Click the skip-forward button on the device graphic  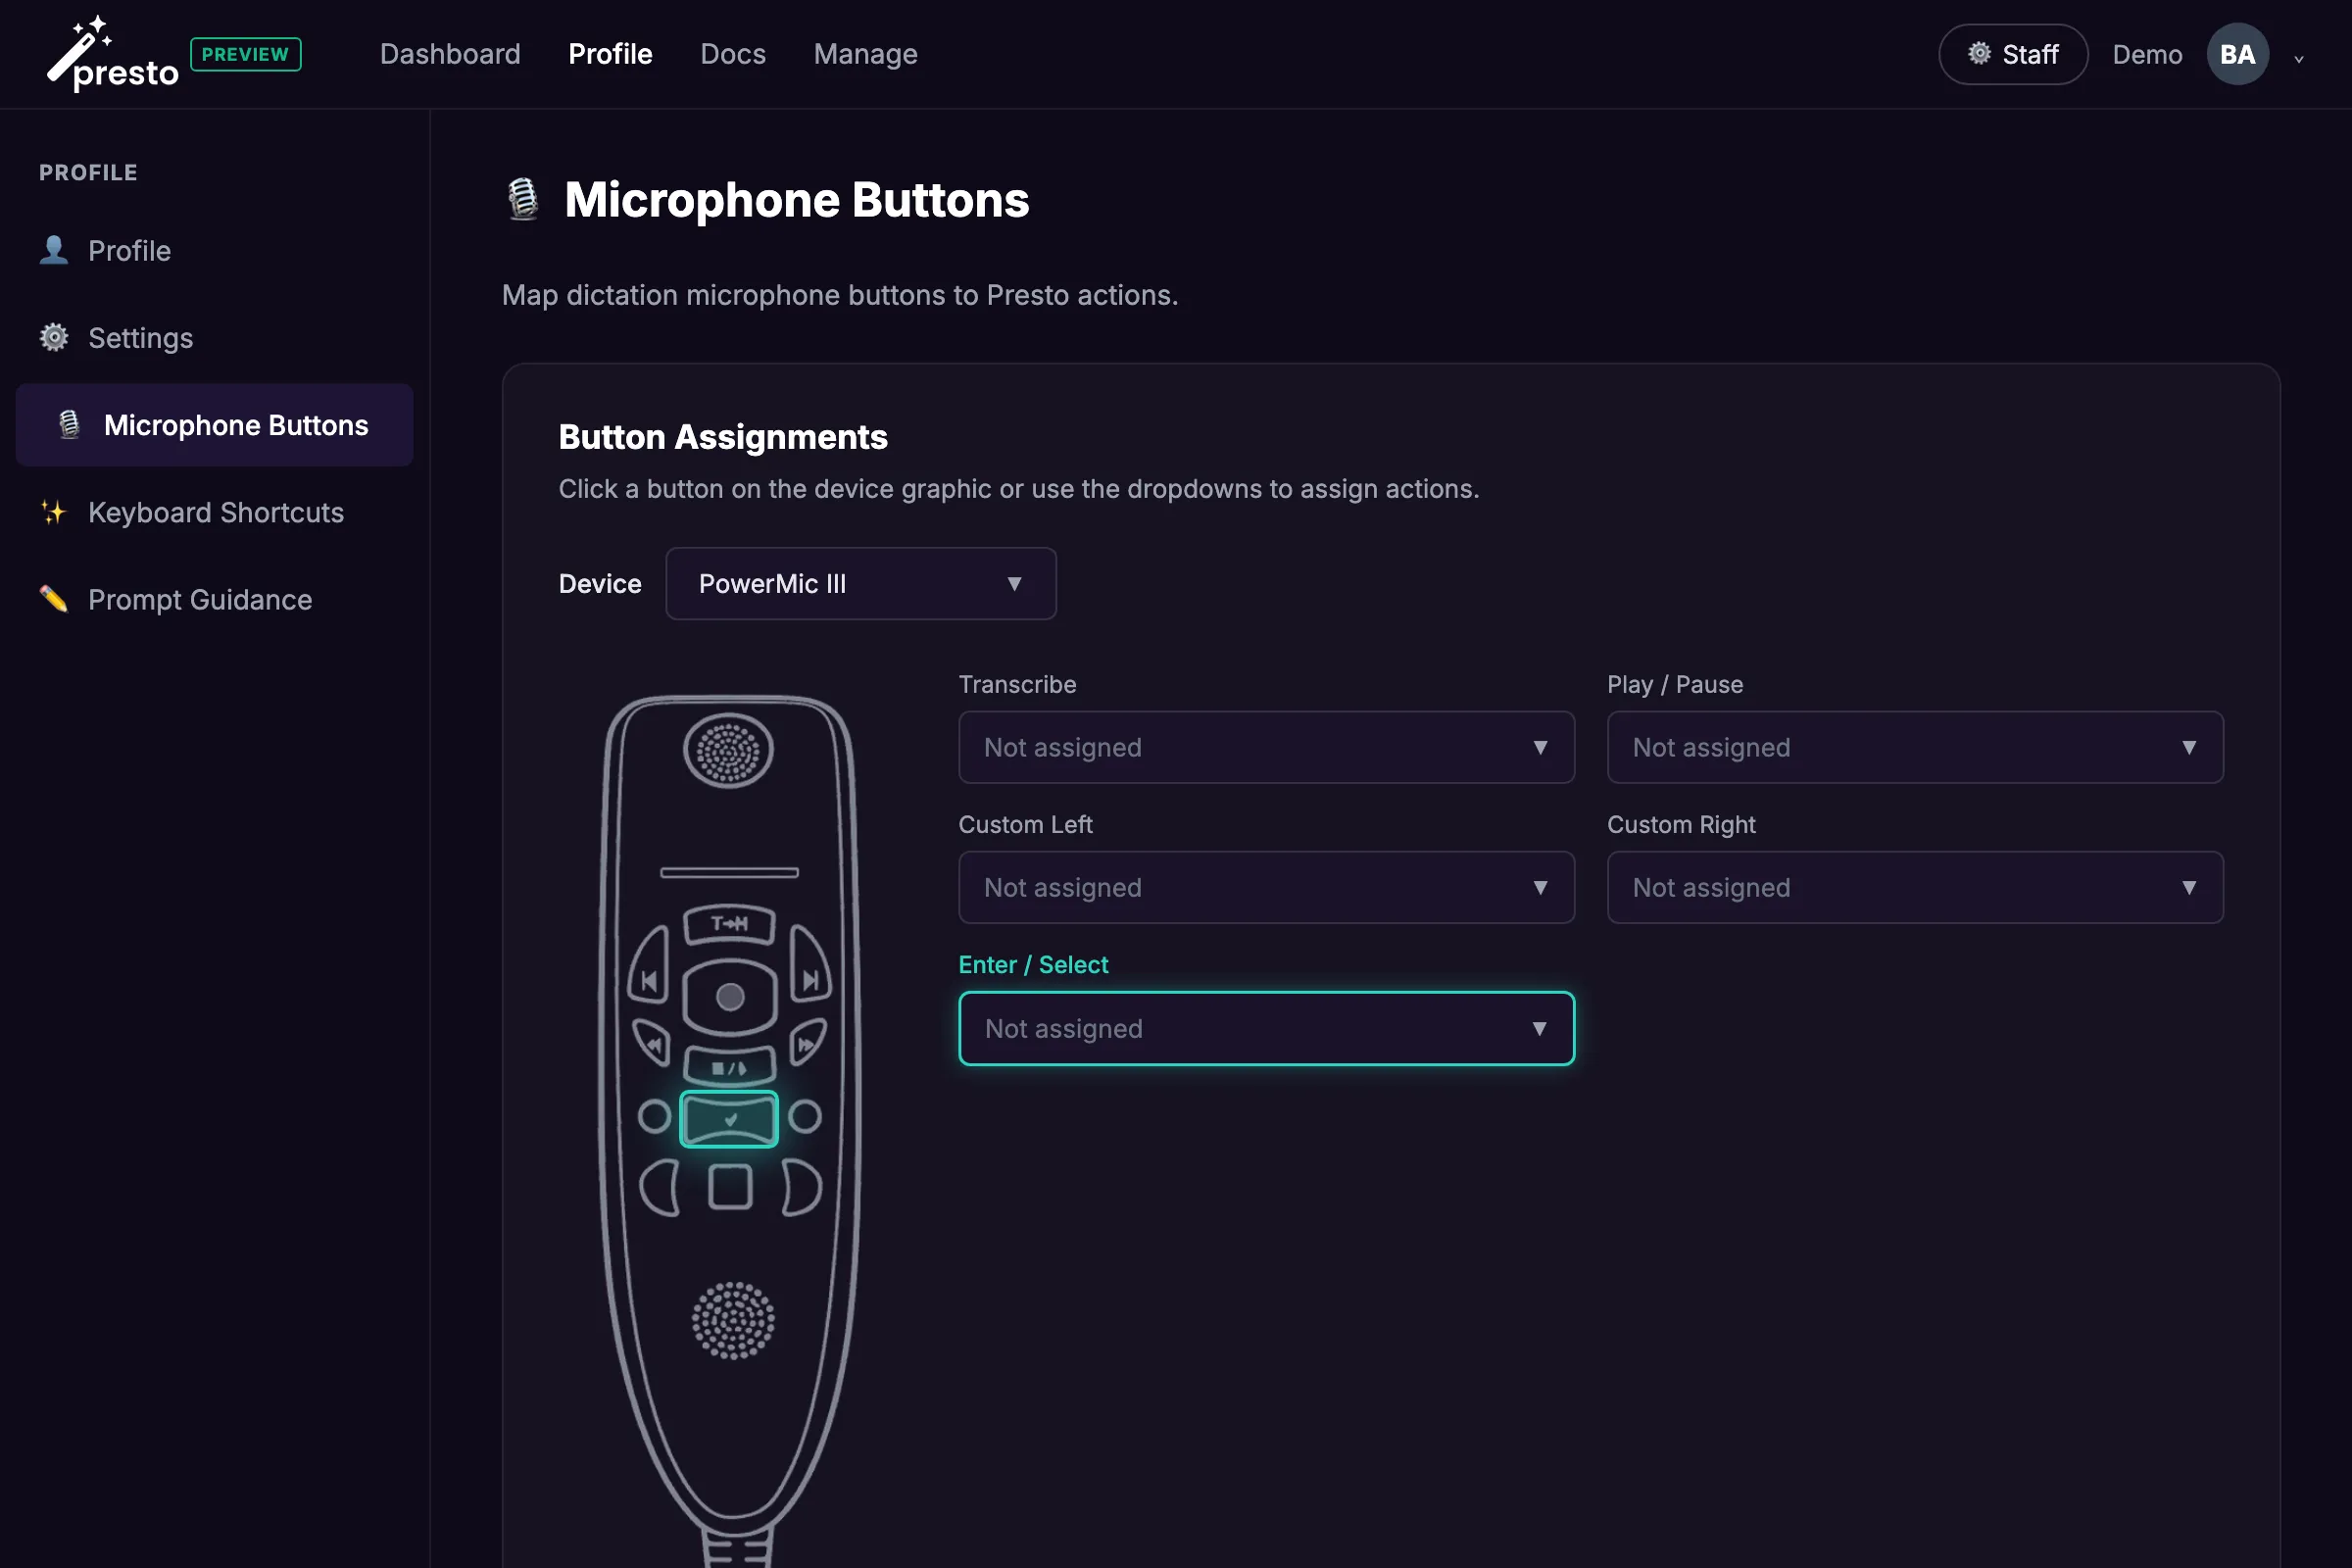tap(810, 980)
